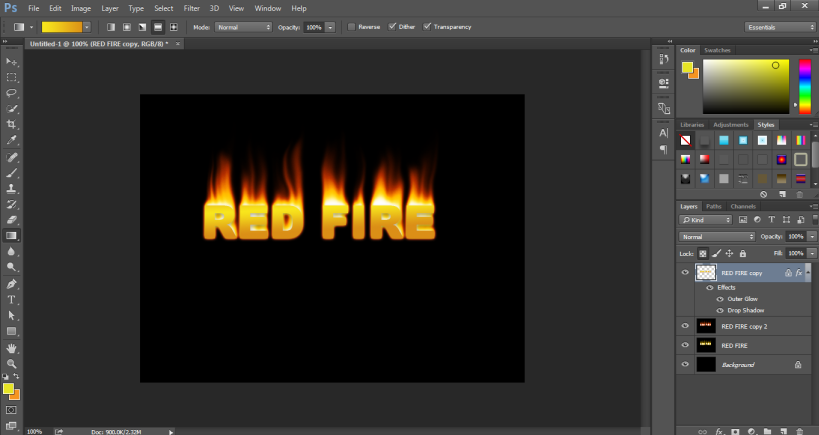This screenshot has width=819, height=435.
Task: Hide the RED FIRE copy layer
Action: click(x=685, y=272)
